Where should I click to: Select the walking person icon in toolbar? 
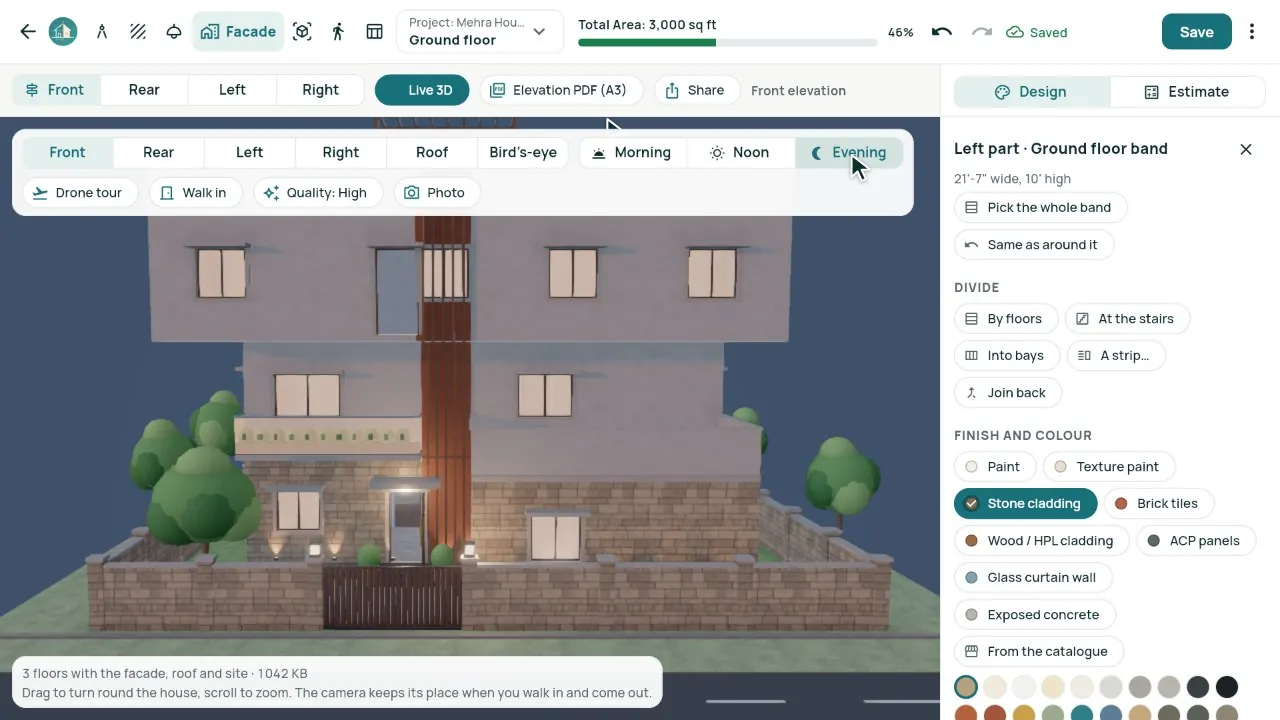(338, 32)
